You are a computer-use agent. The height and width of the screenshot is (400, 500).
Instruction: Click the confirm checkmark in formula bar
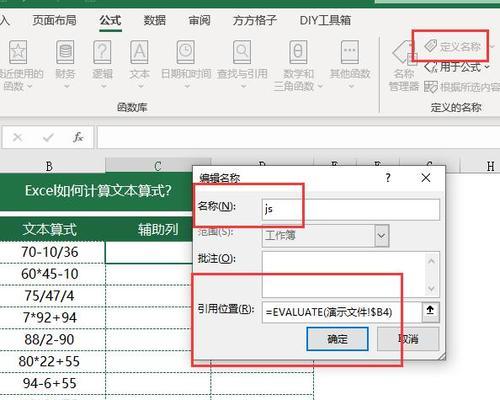point(48,137)
